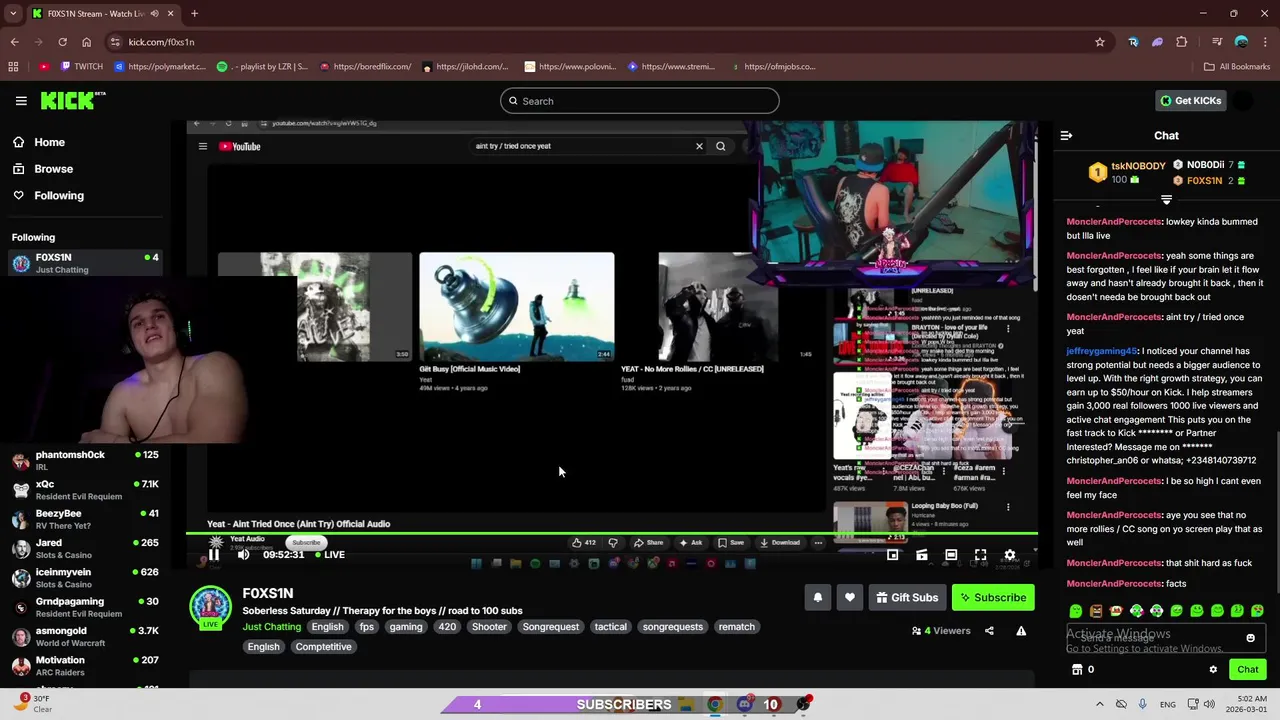Image resolution: width=1280 pixels, height=720 pixels.
Task: Open Jared Slots & Casino channel
Action: (x=84, y=548)
